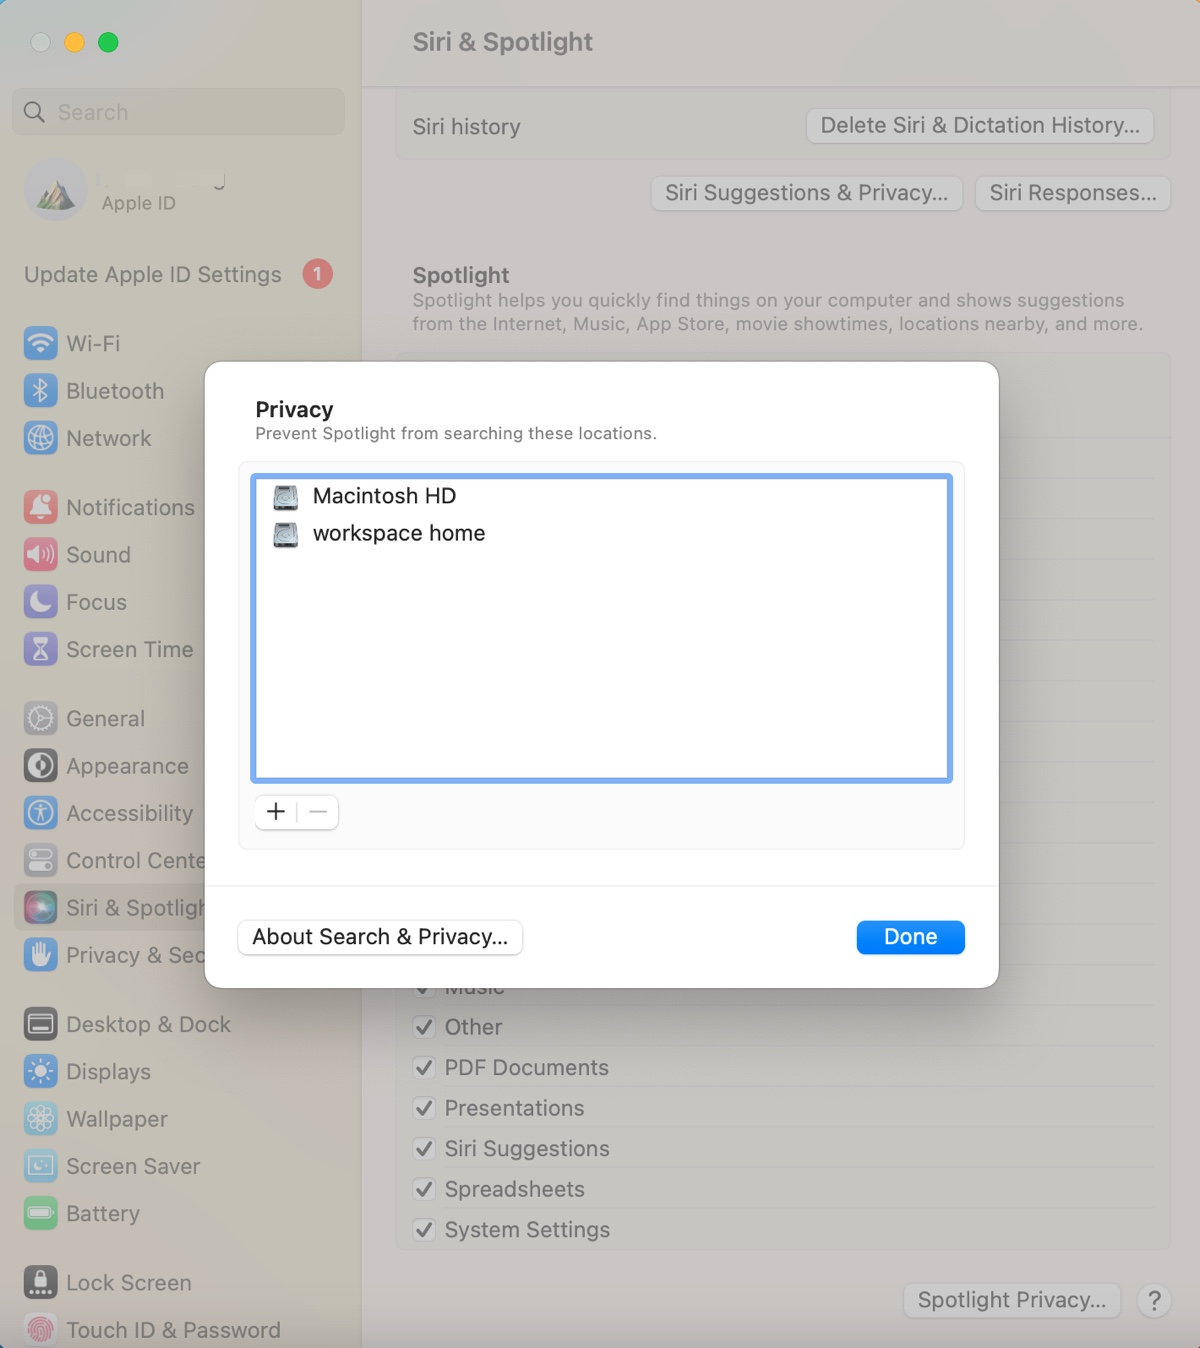Click the Apple ID avatar picture
This screenshot has height=1348, width=1200.
56,190
